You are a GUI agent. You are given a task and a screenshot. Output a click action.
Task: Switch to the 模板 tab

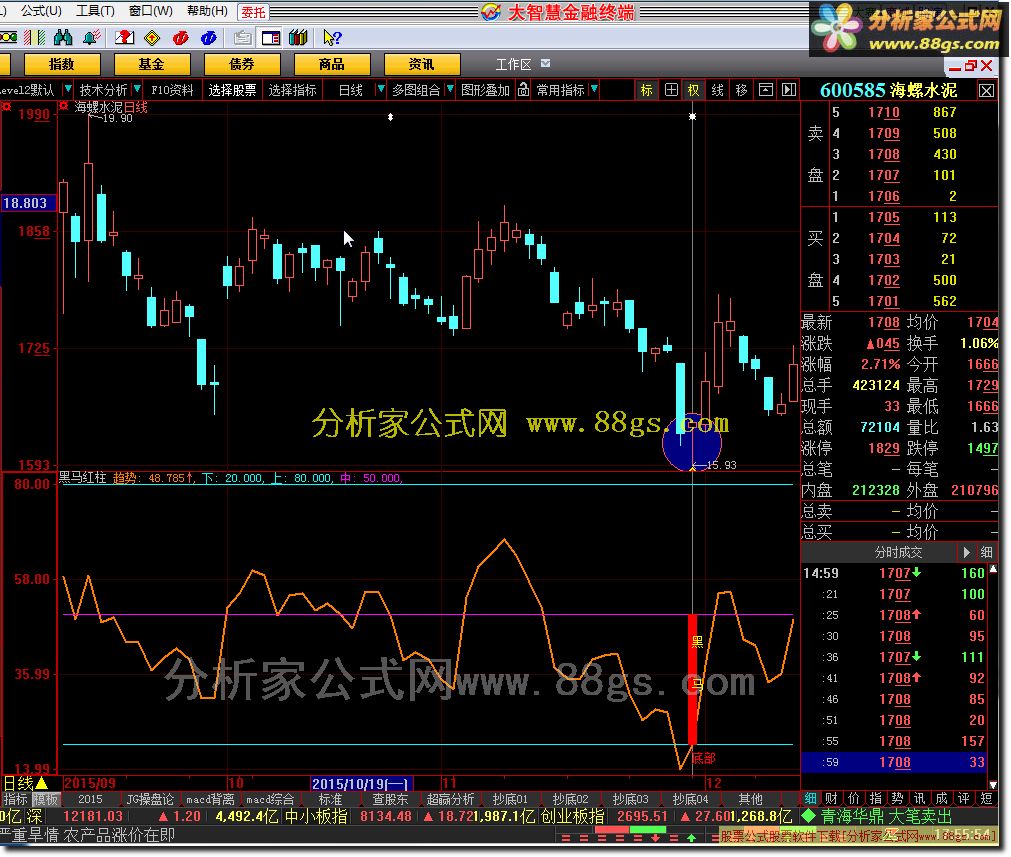point(44,799)
